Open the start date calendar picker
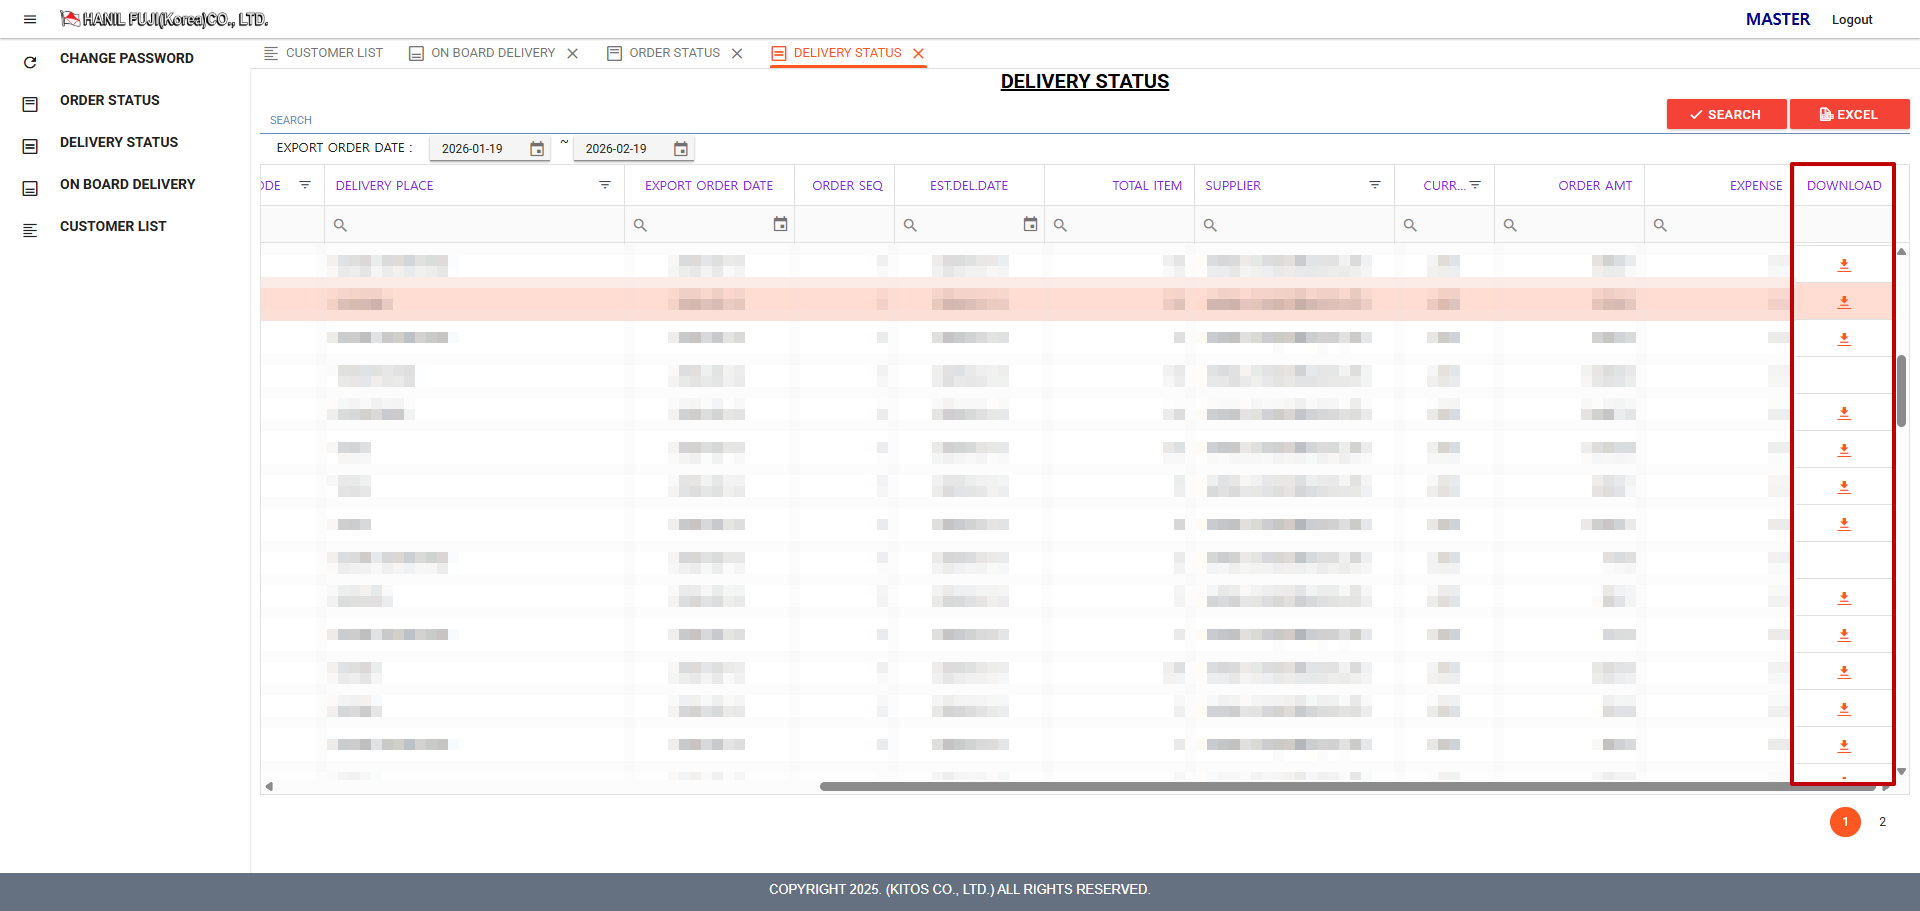This screenshot has height=911, width=1920. pyautogui.click(x=537, y=149)
